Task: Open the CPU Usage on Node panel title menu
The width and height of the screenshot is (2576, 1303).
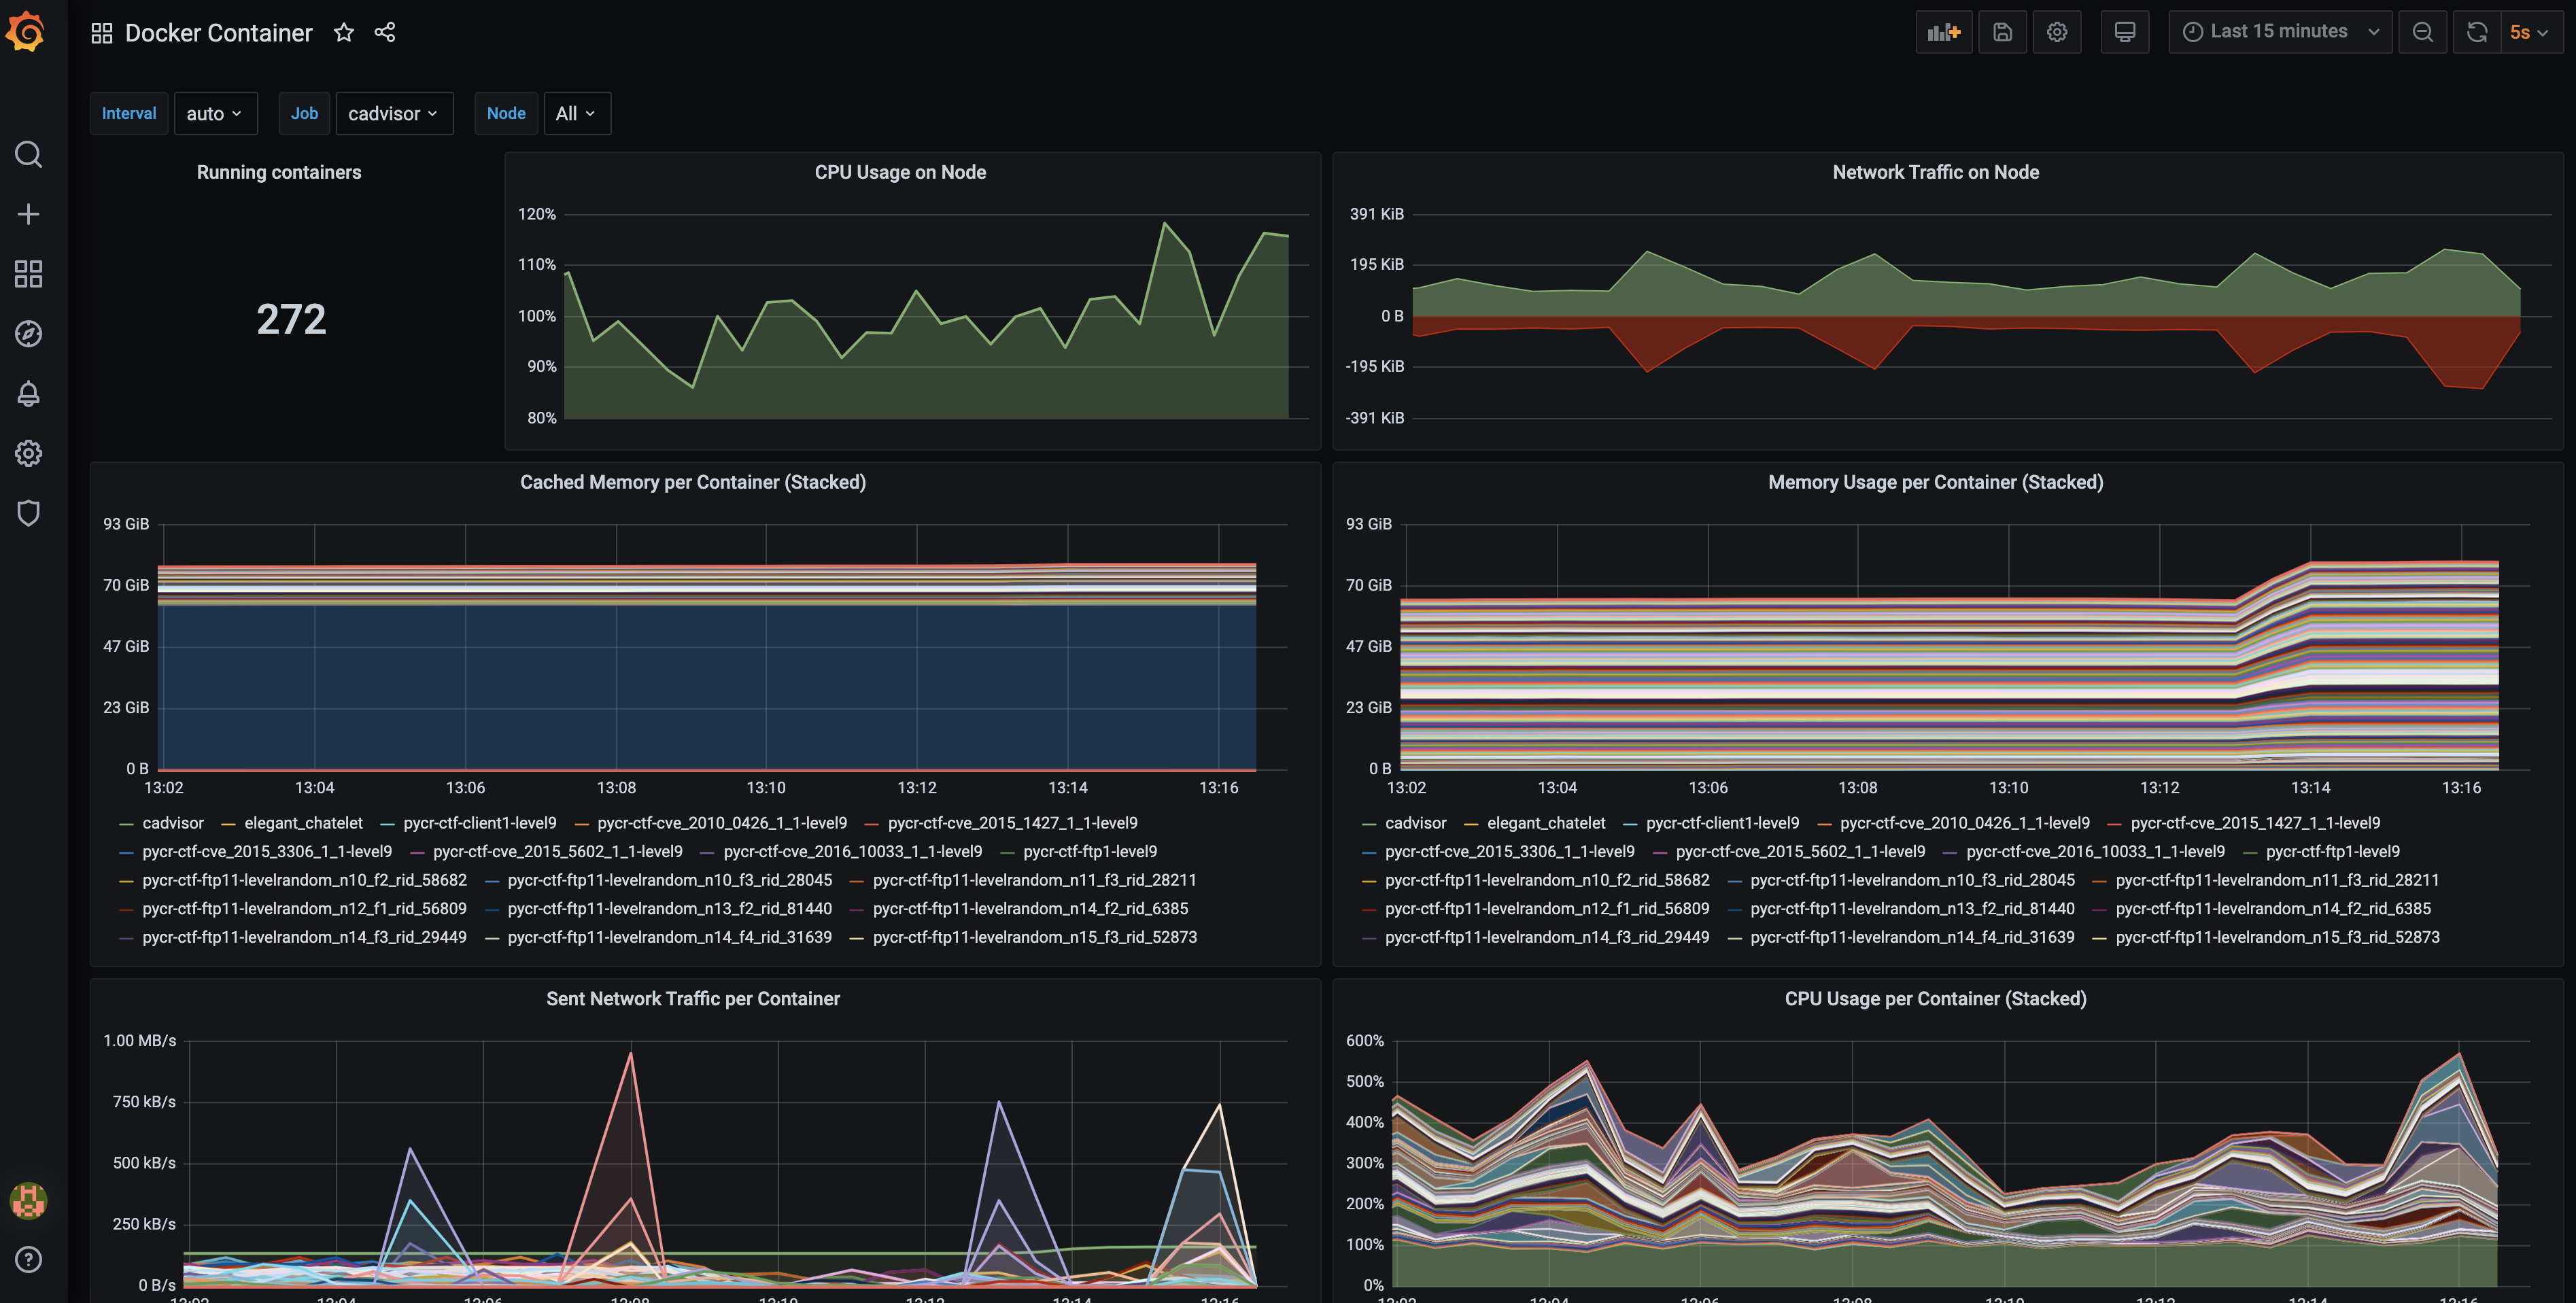Action: (899, 172)
